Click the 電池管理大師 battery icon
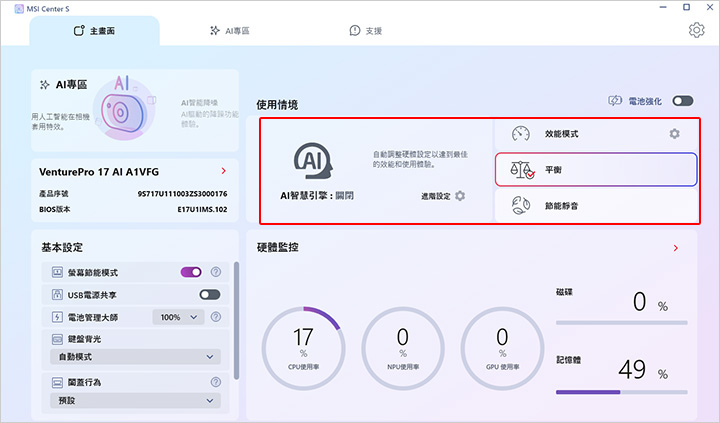 coord(57,317)
